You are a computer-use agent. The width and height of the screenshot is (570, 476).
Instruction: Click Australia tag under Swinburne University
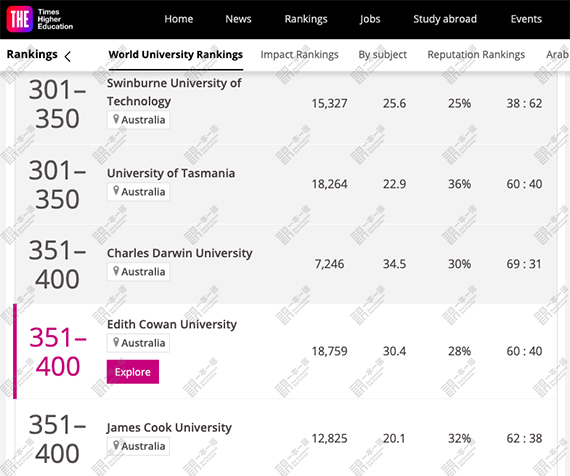coord(138,120)
